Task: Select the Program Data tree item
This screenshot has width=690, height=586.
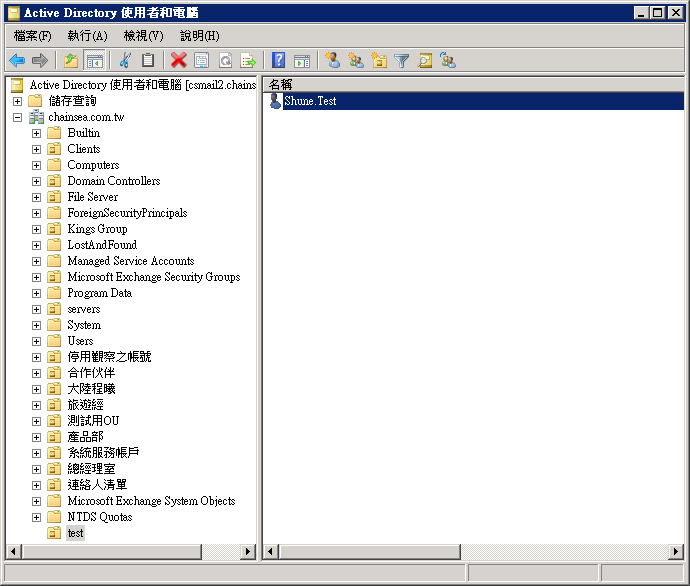Action: pyautogui.click(x=99, y=293)
